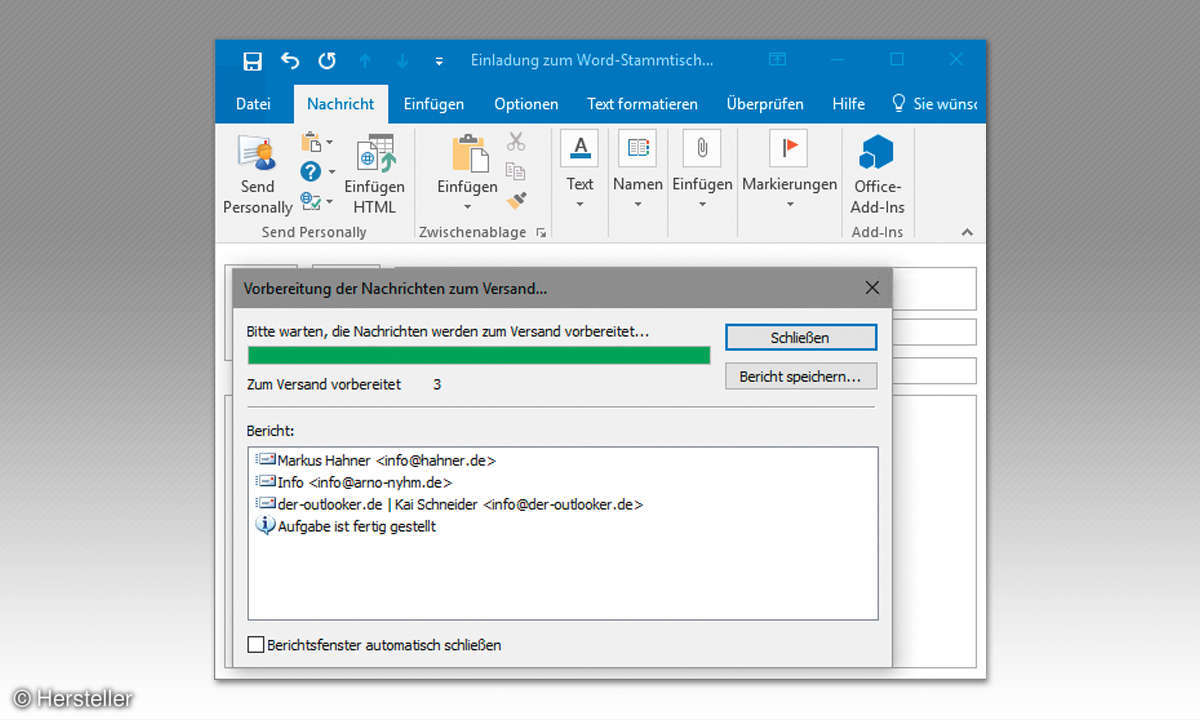Click the Redo circular arrow icon

click(x=327, y=61)
